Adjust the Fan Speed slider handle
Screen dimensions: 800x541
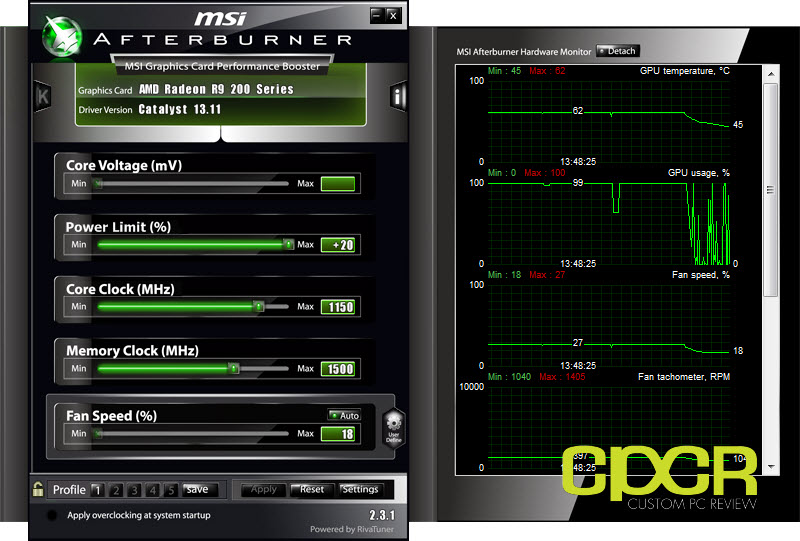click(98, 434)
